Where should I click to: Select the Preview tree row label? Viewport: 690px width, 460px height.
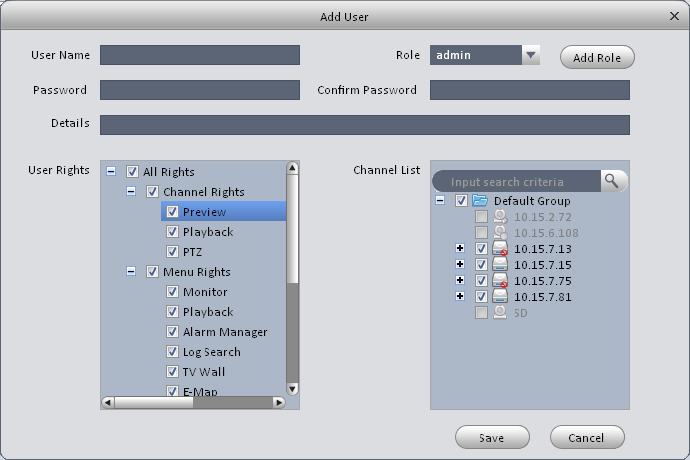coord(204,212)
